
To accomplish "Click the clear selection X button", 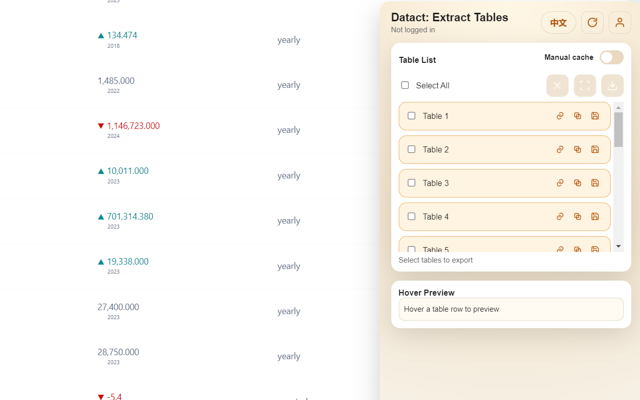I will [557, 86].
